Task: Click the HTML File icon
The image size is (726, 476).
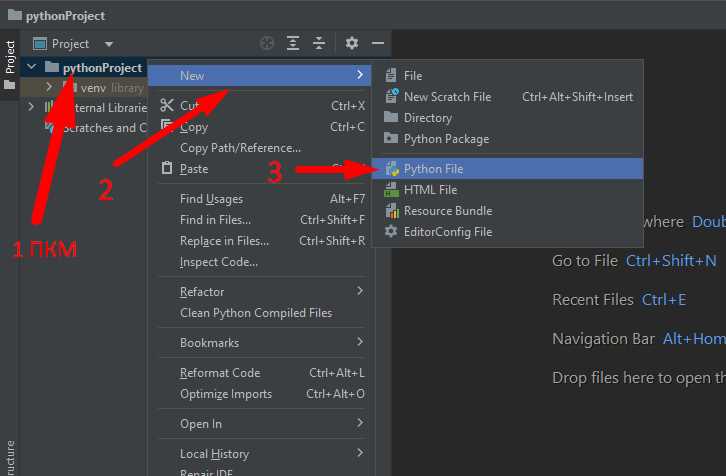Action: click(391, 189)
